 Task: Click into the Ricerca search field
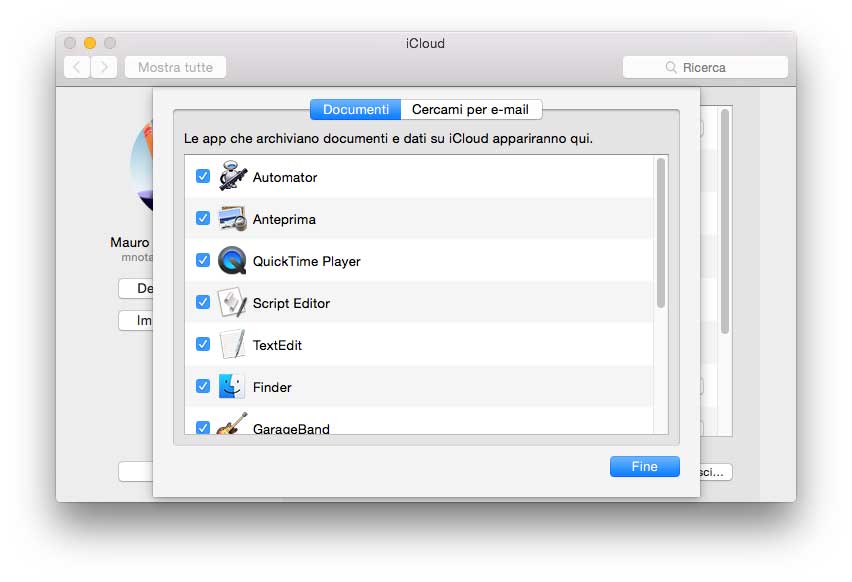(705, 67)
